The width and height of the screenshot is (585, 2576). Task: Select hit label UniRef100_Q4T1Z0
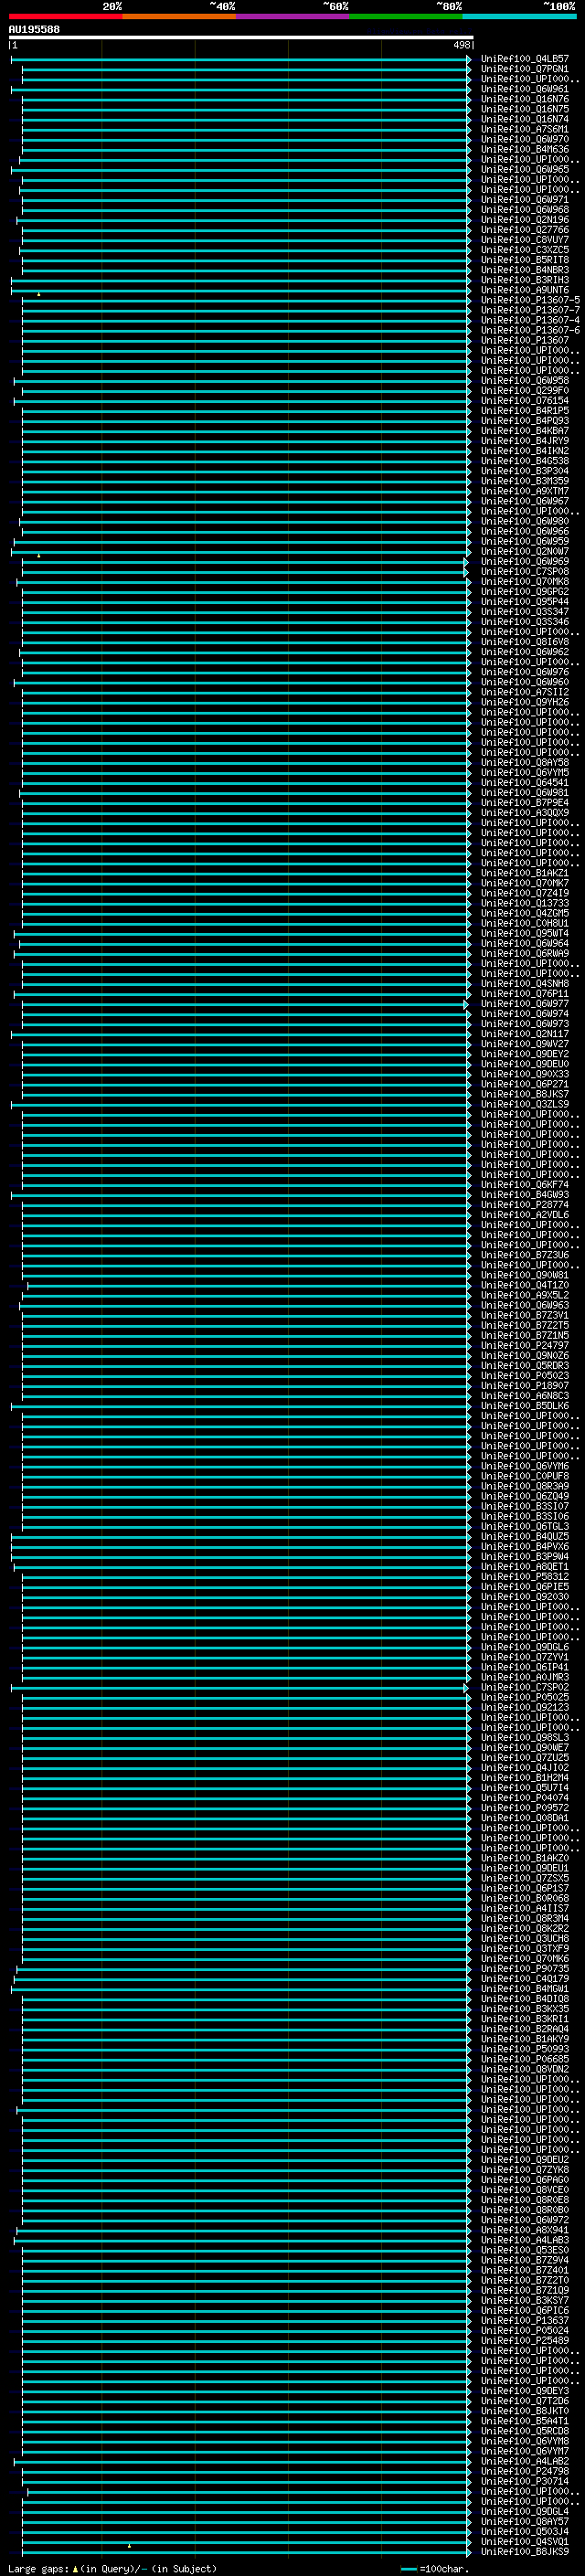click(525, 1285)
